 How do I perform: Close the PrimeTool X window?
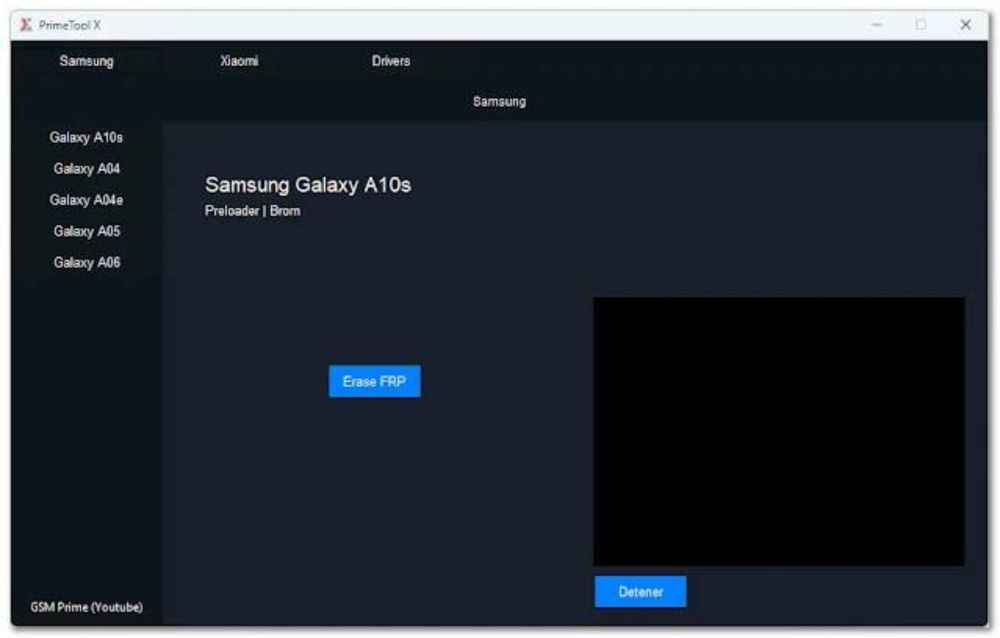click(x=966, y=25)
